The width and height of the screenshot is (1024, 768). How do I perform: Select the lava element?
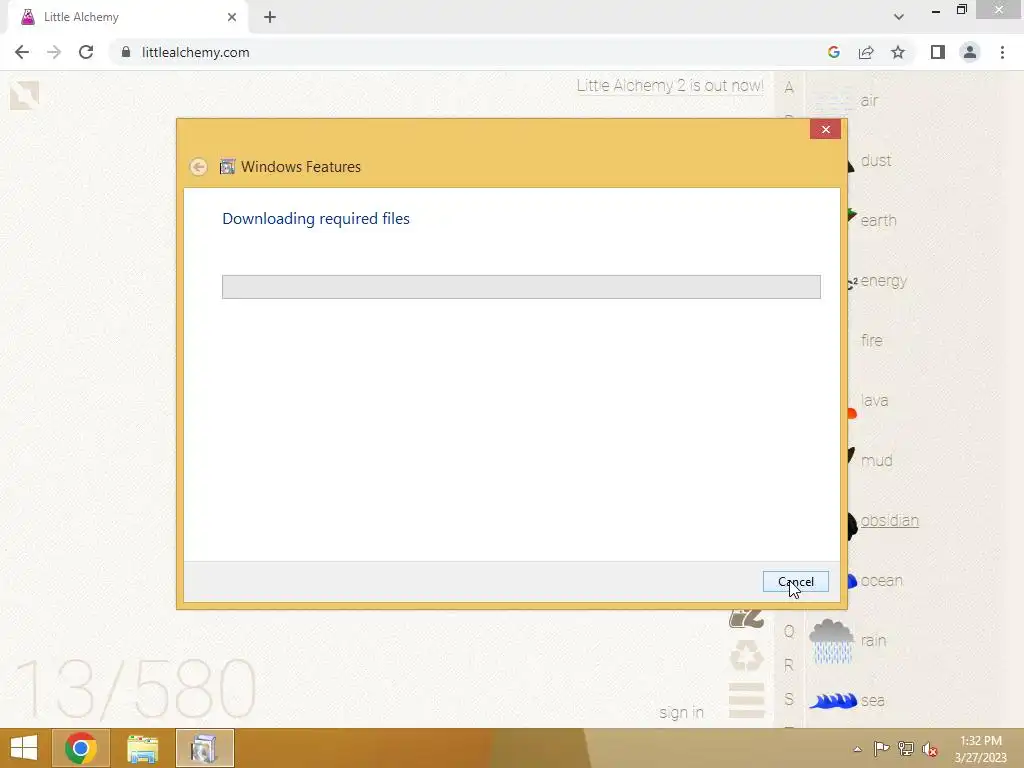click(874, 400)
